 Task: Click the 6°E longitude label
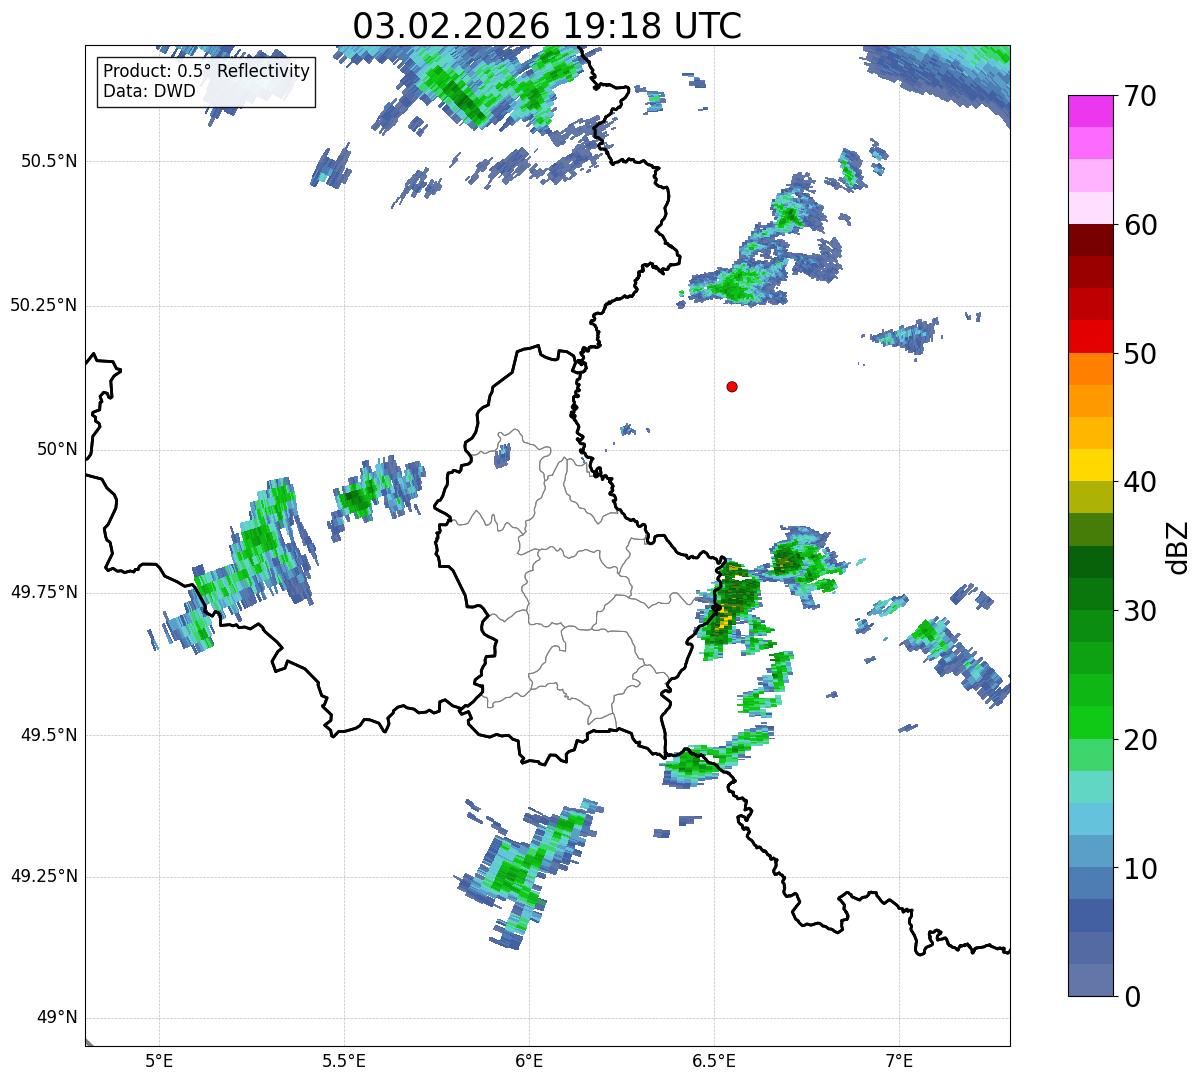[529, 1060]
